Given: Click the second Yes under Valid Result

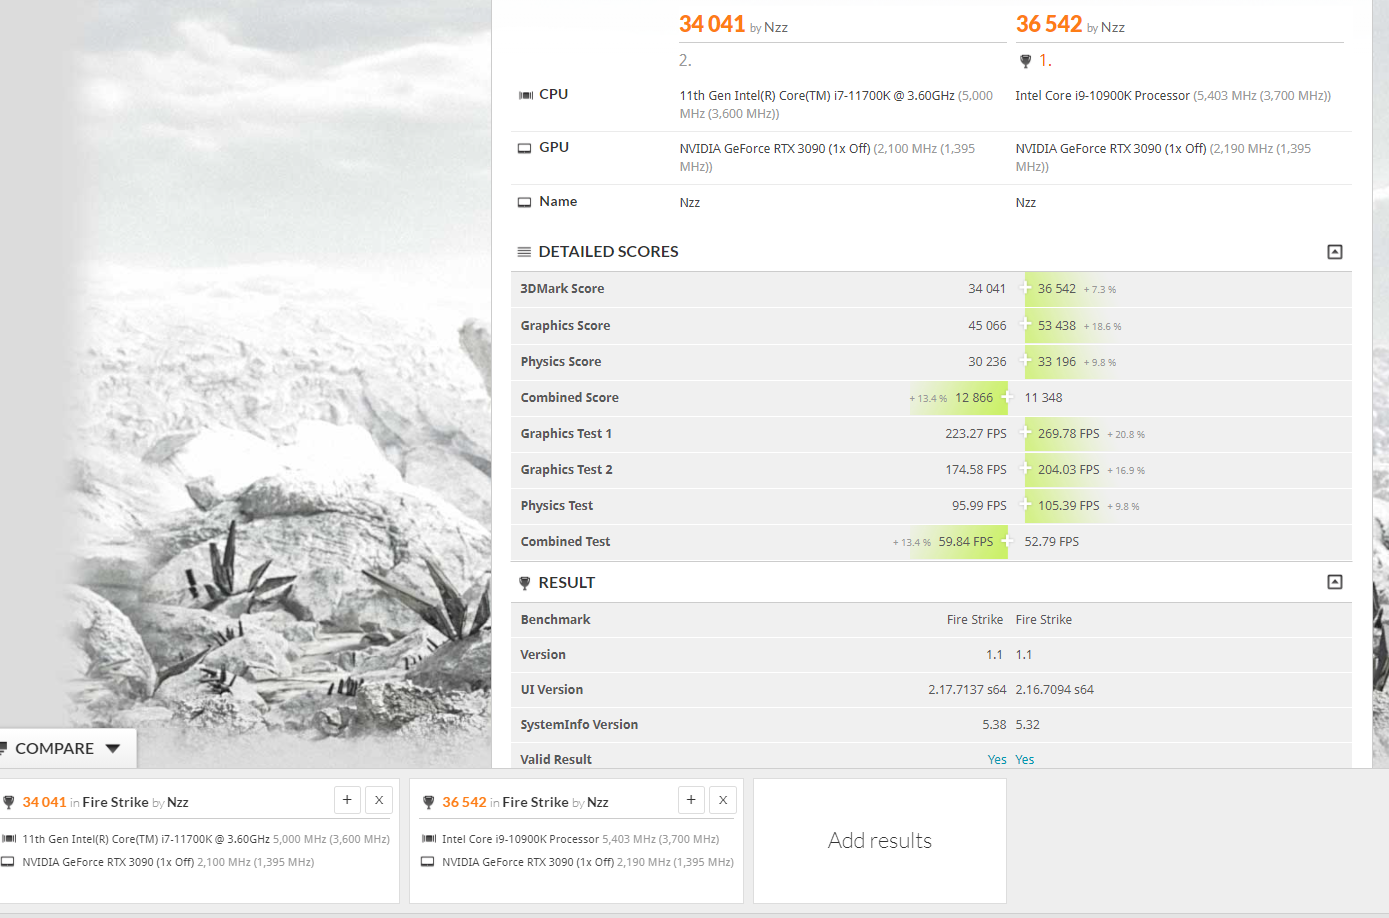Looking at the screenshot, I should pos(1025,760).
